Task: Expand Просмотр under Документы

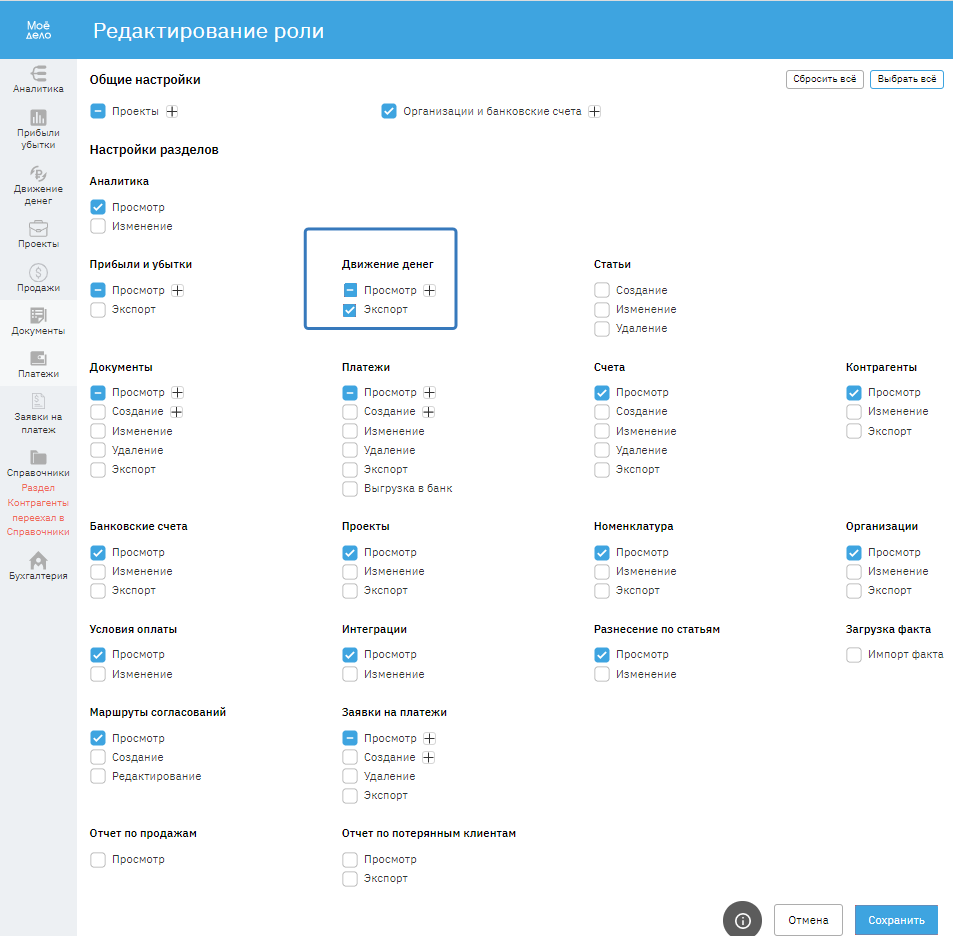Action: [x=177, y=393]
